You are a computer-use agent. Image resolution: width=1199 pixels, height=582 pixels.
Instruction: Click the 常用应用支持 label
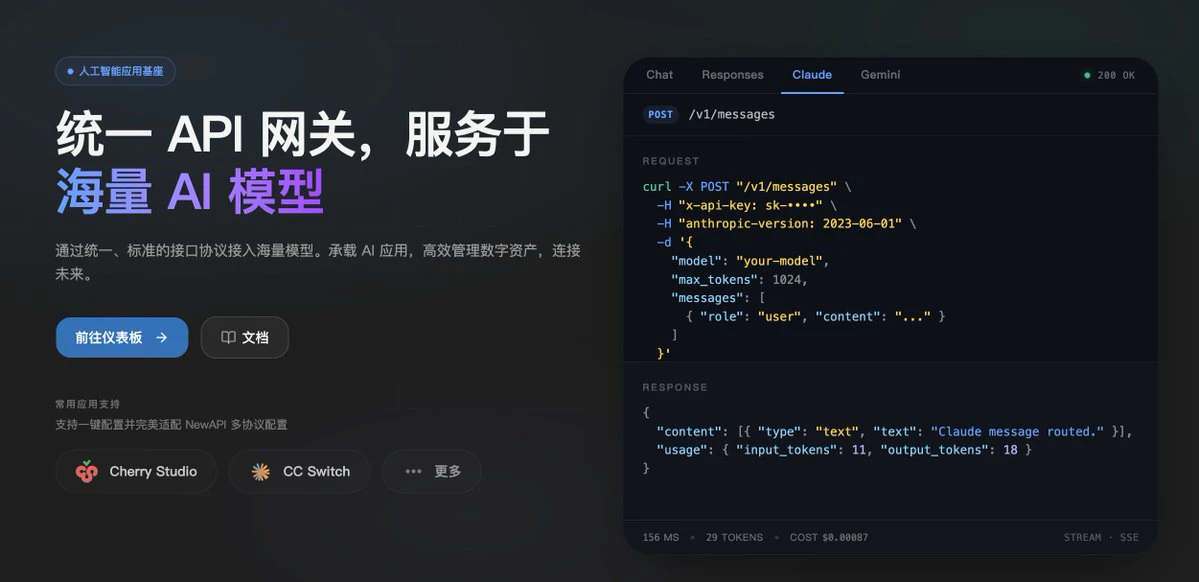87,404
